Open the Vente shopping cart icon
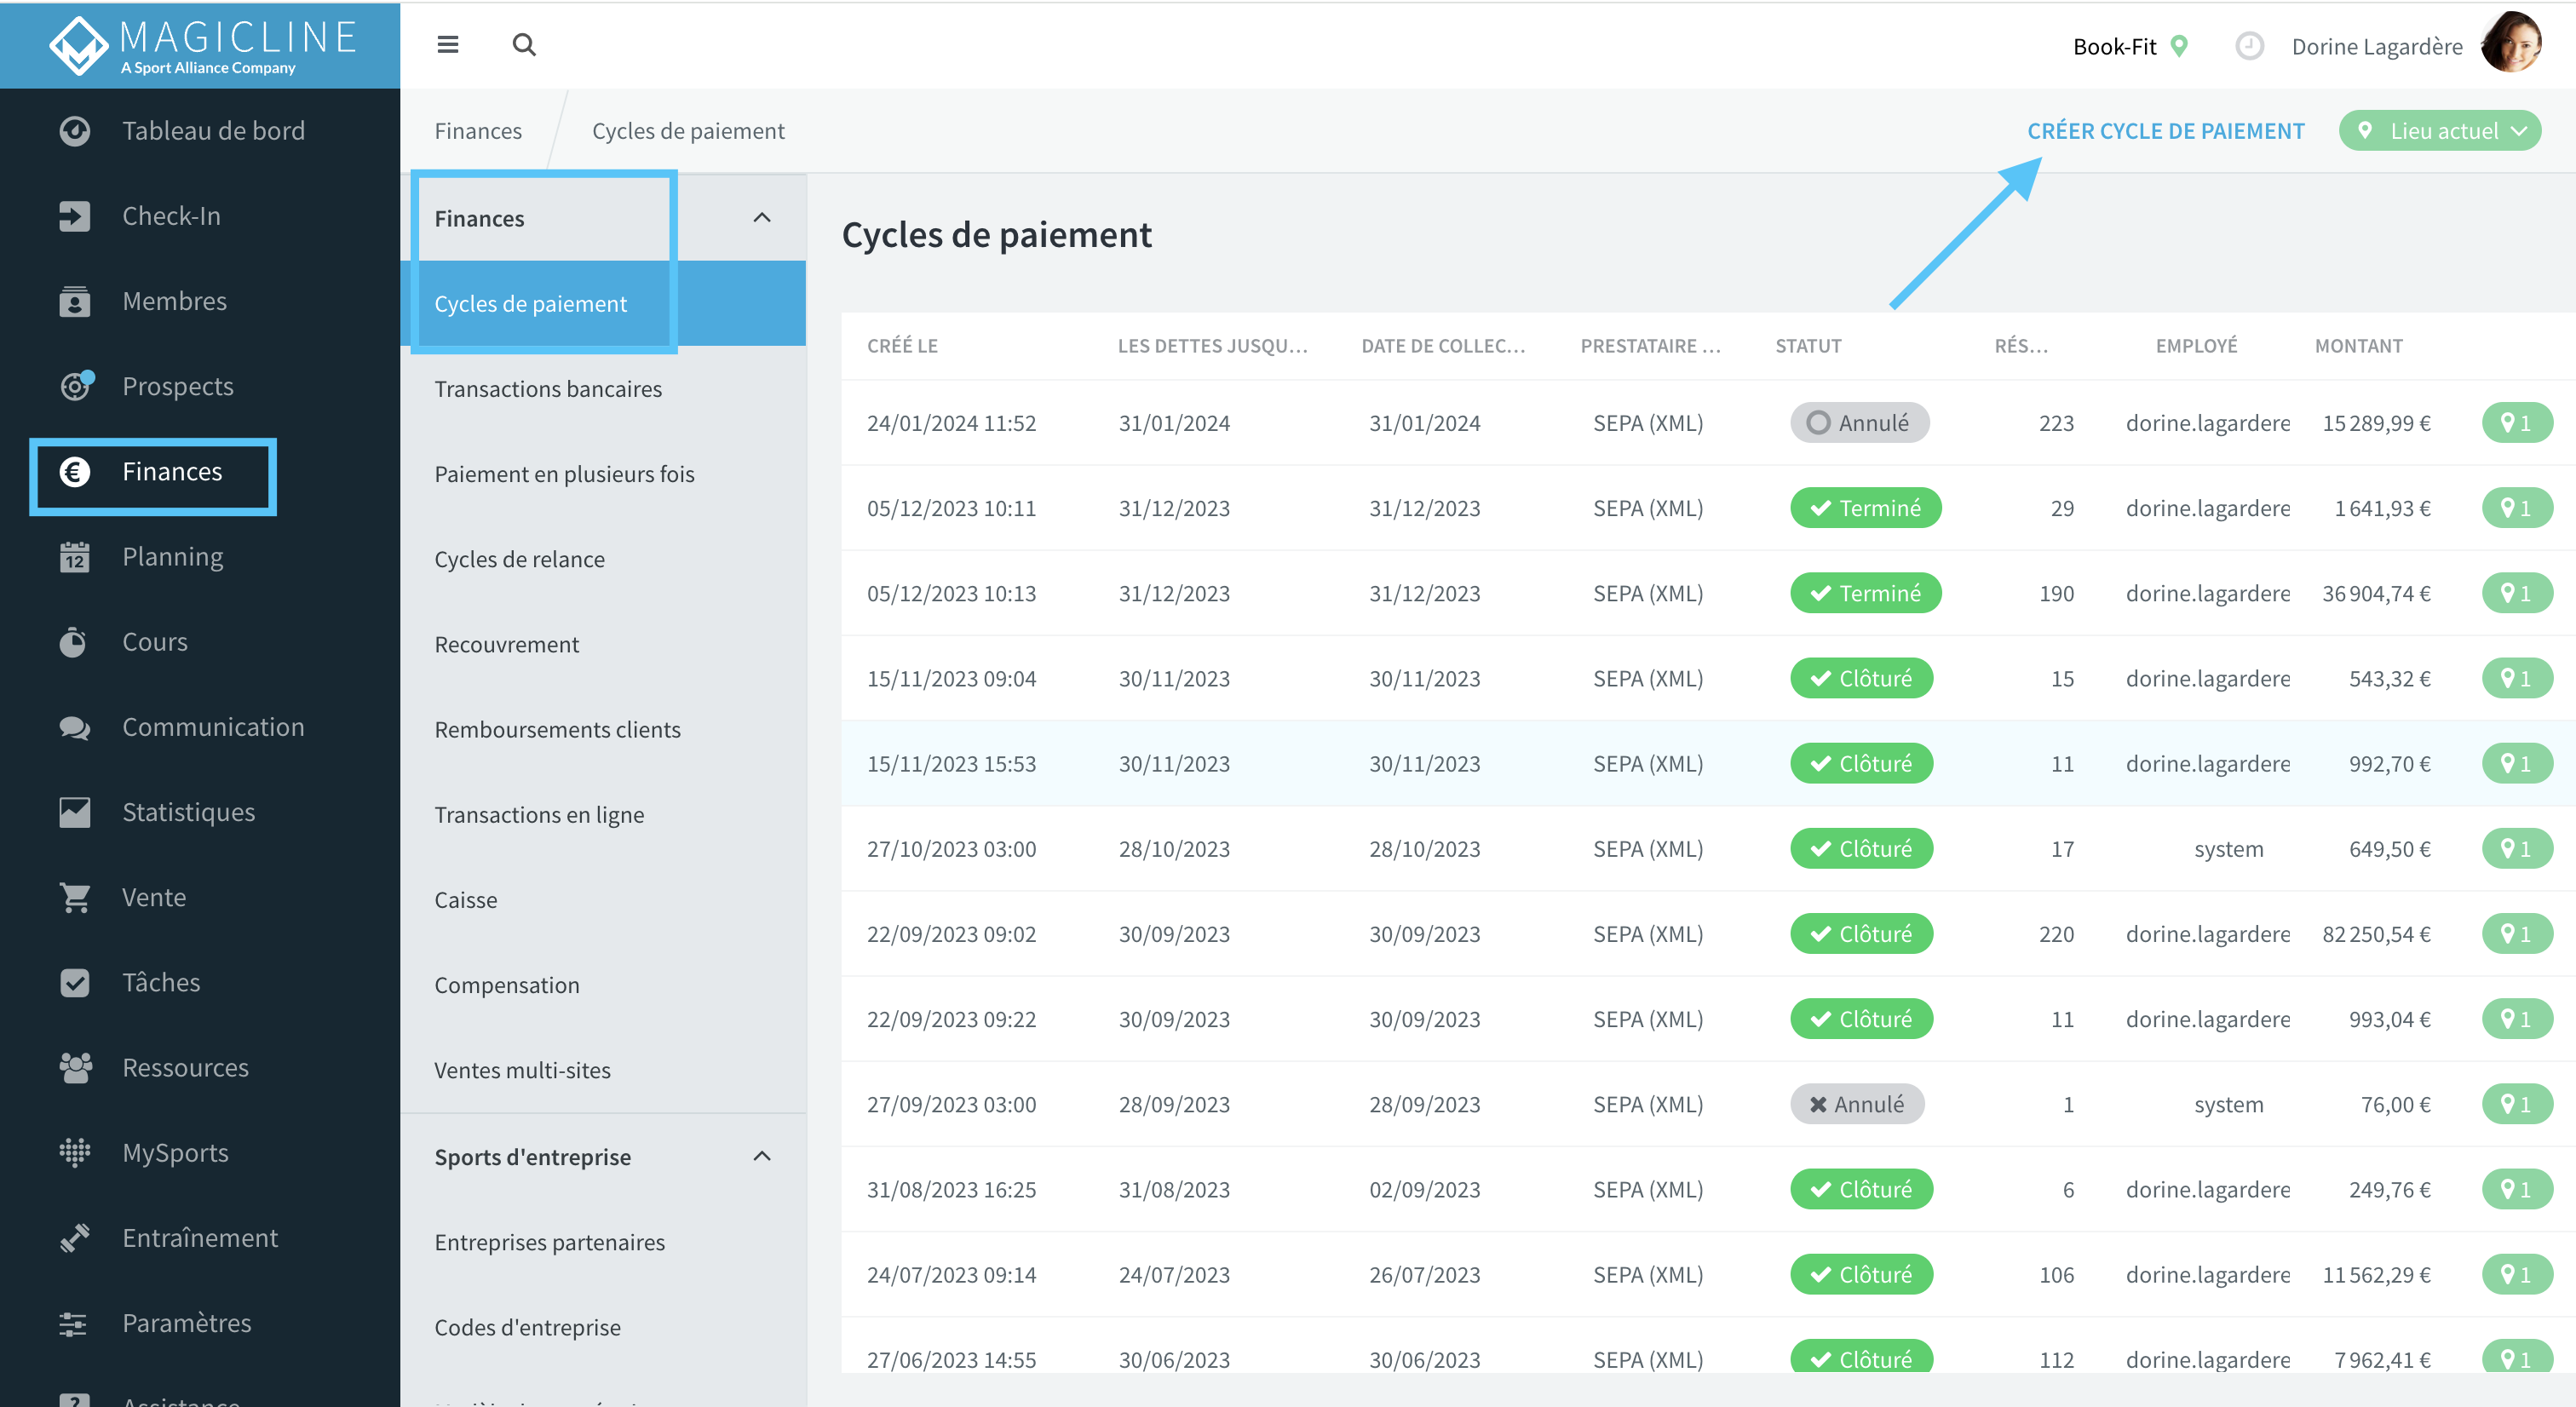The image size is (2576, 1407). pos(74,897)
